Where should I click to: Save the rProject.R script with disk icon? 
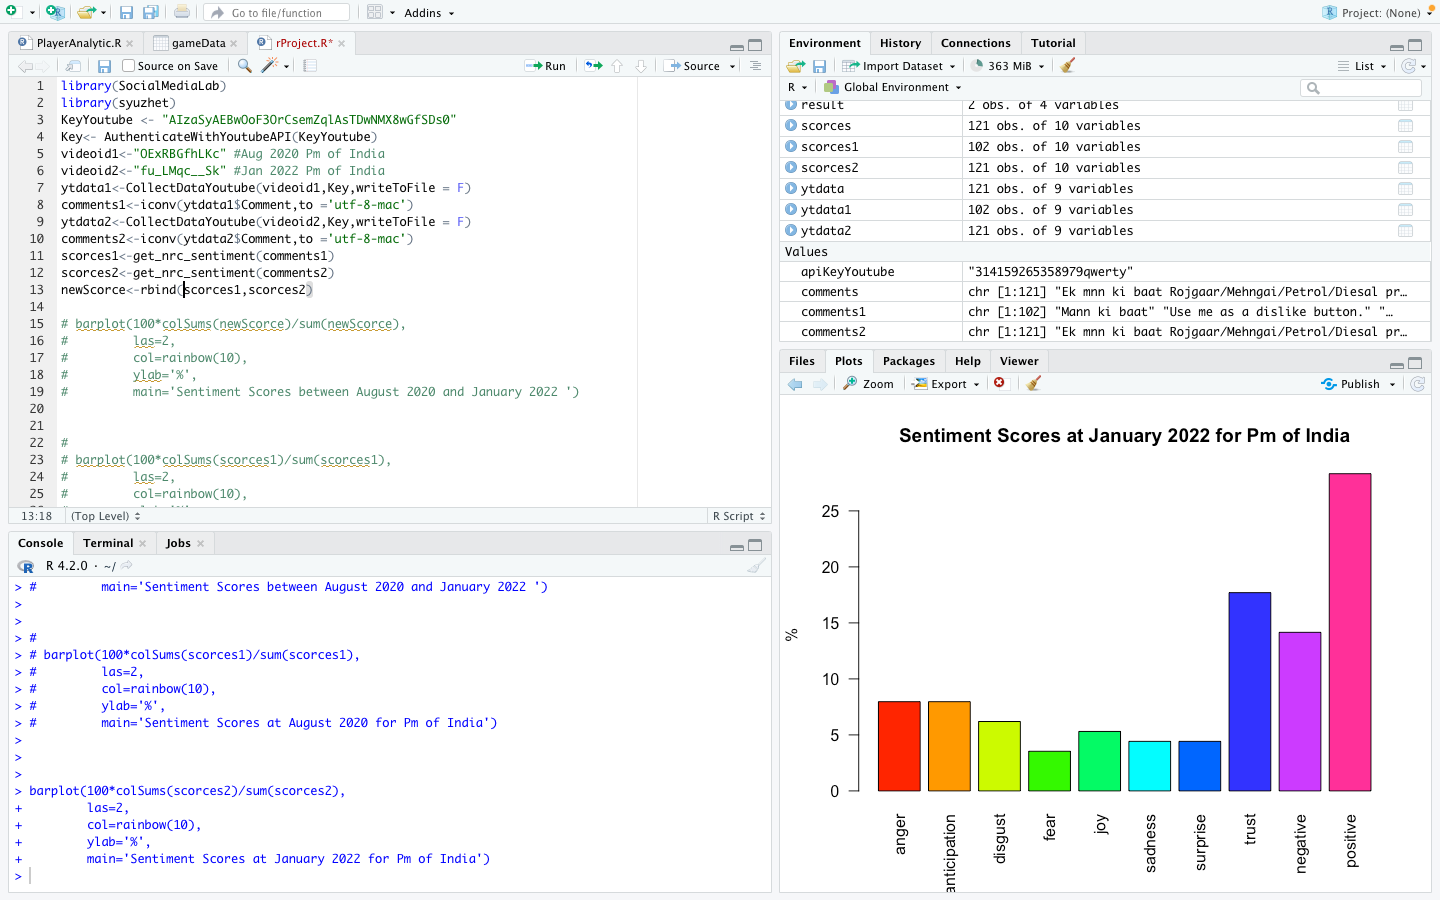(104, 66)
